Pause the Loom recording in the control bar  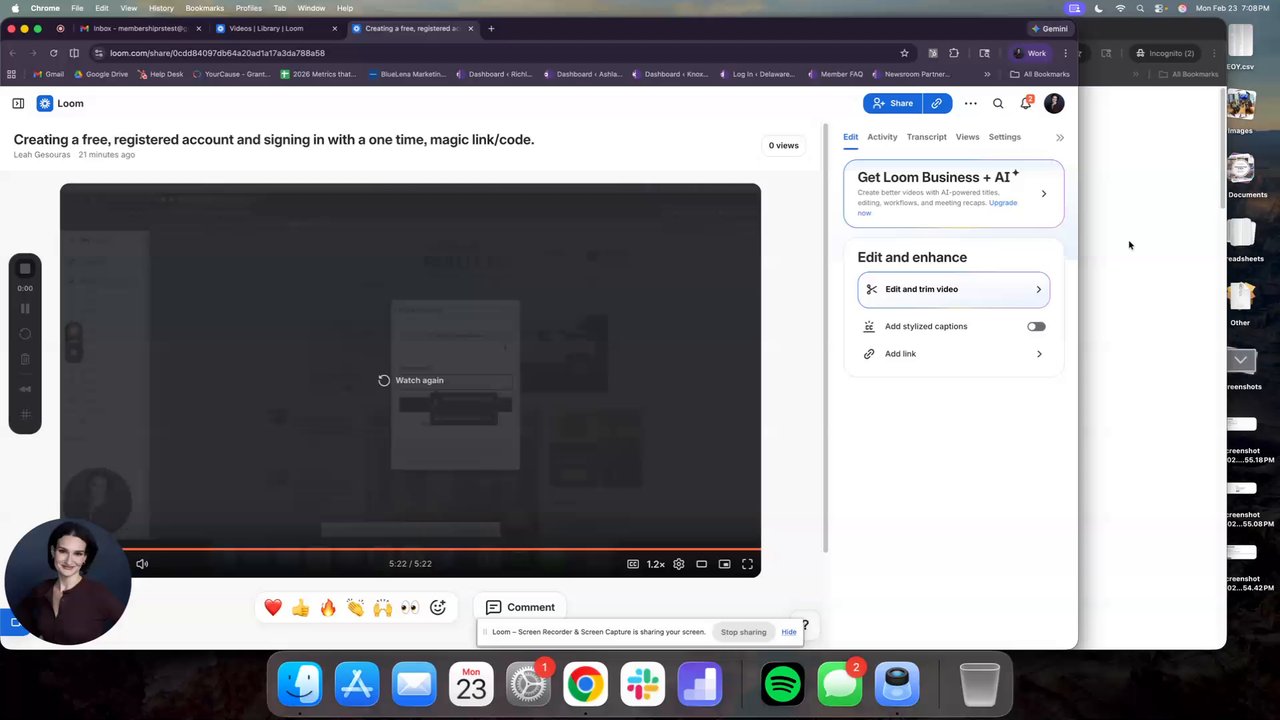click(25, 309)
